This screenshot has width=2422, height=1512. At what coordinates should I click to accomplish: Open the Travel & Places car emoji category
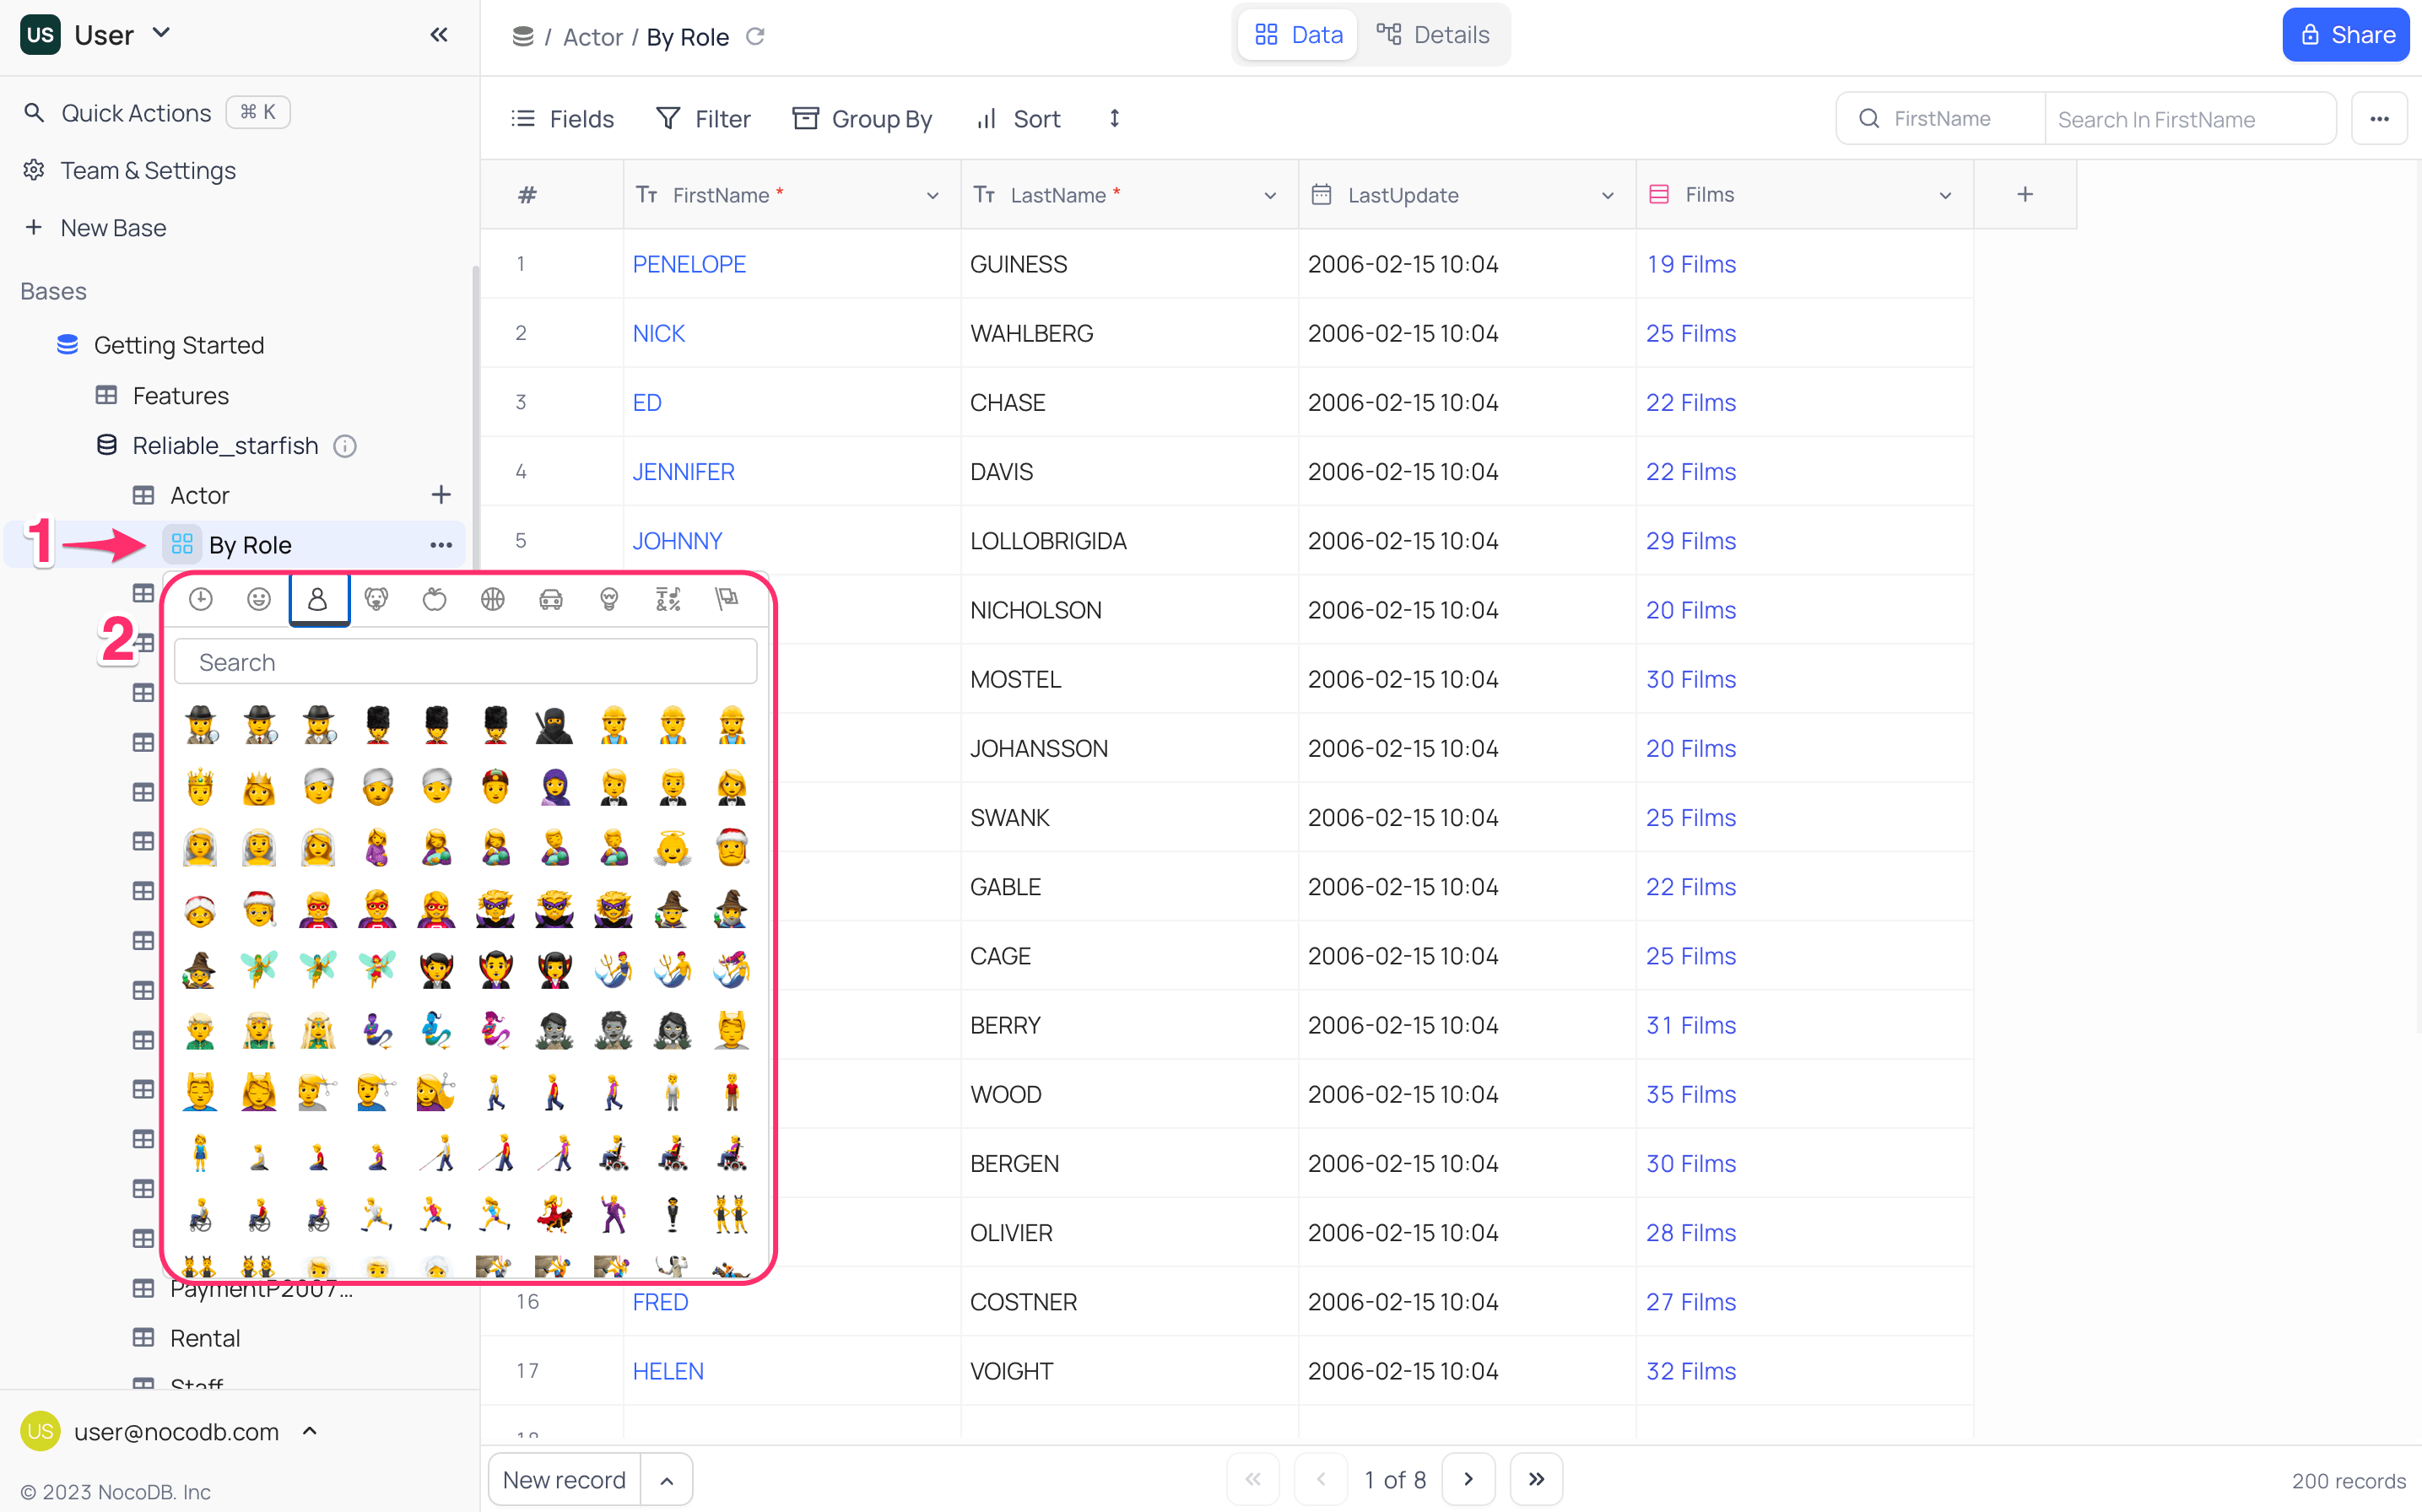click(551, 599)
